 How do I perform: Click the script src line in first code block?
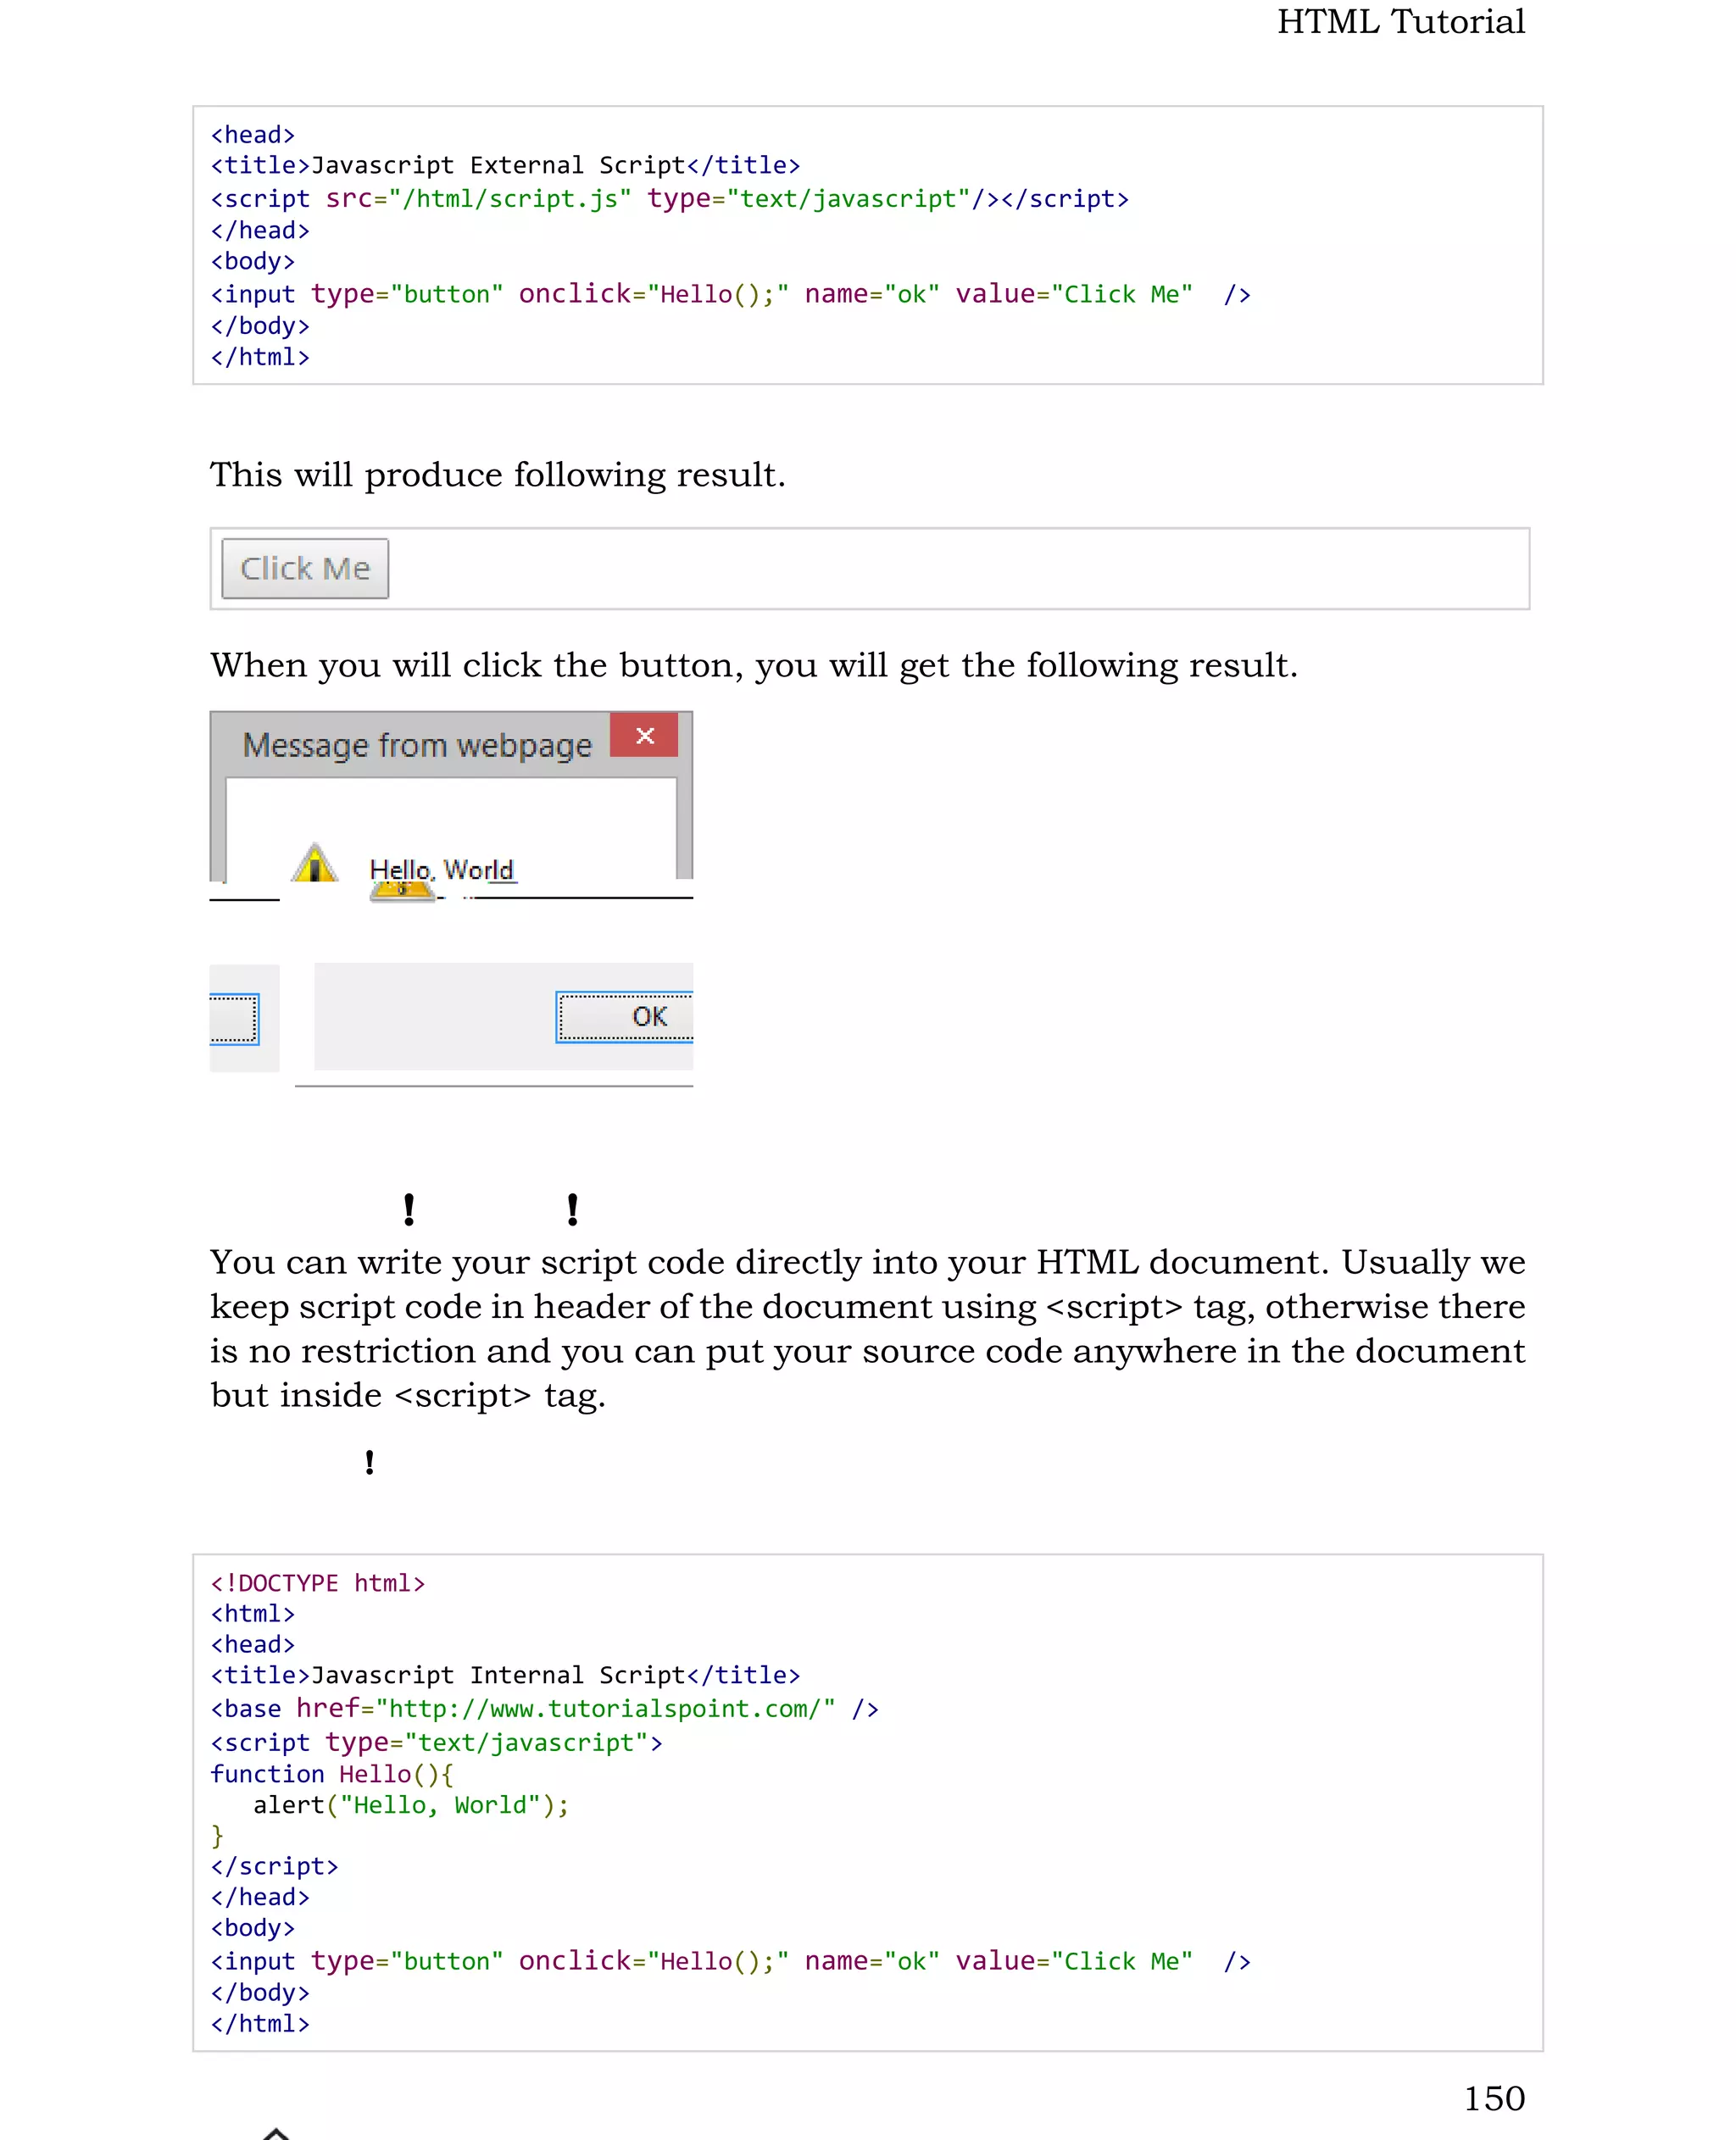point(670,199)
